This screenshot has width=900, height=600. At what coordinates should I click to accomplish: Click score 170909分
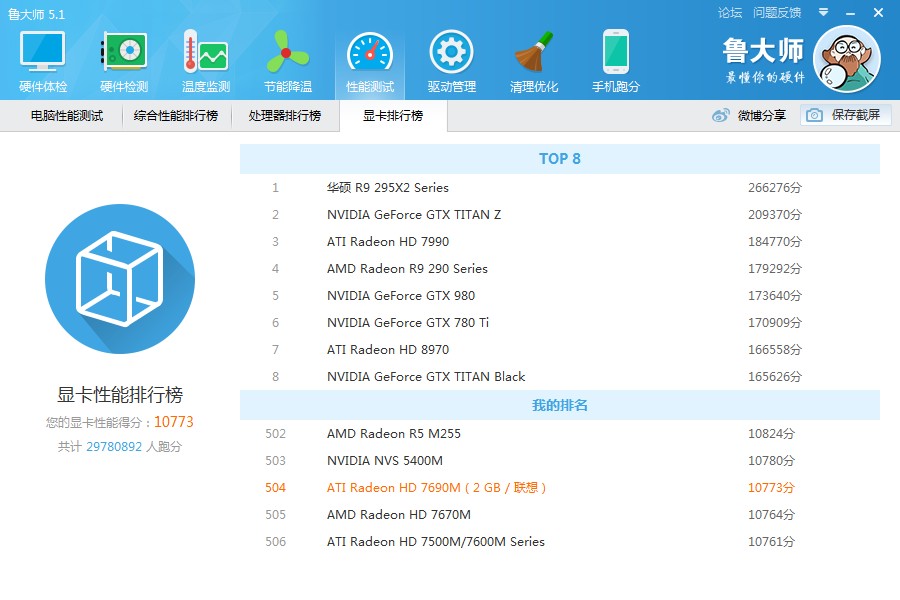click(x=774, y=323)
